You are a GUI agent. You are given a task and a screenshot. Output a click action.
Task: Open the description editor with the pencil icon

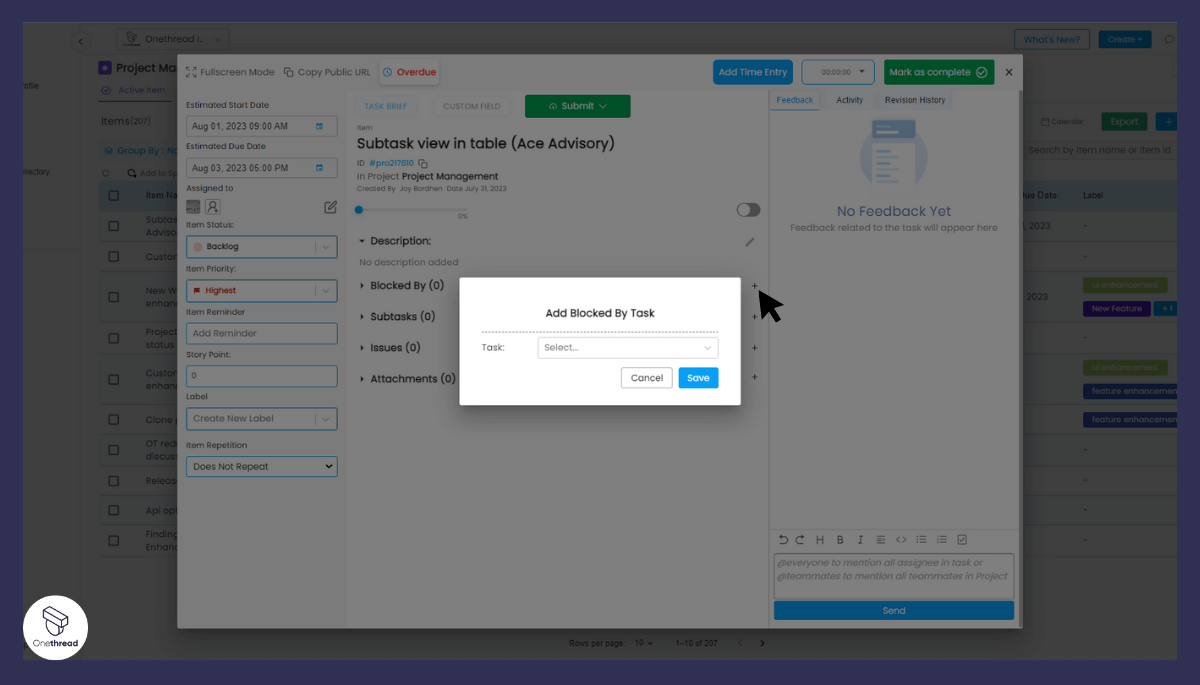750,241
